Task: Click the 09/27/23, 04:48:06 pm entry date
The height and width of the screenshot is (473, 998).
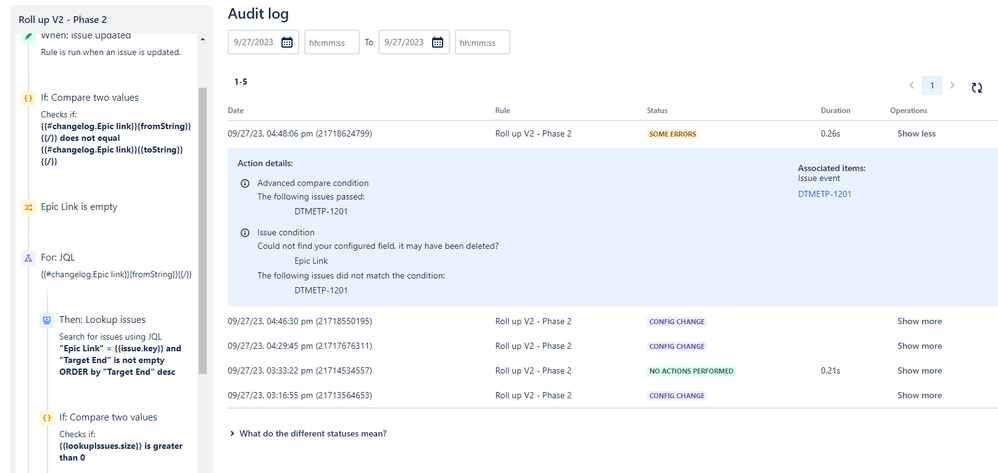Action: [300, 134]
